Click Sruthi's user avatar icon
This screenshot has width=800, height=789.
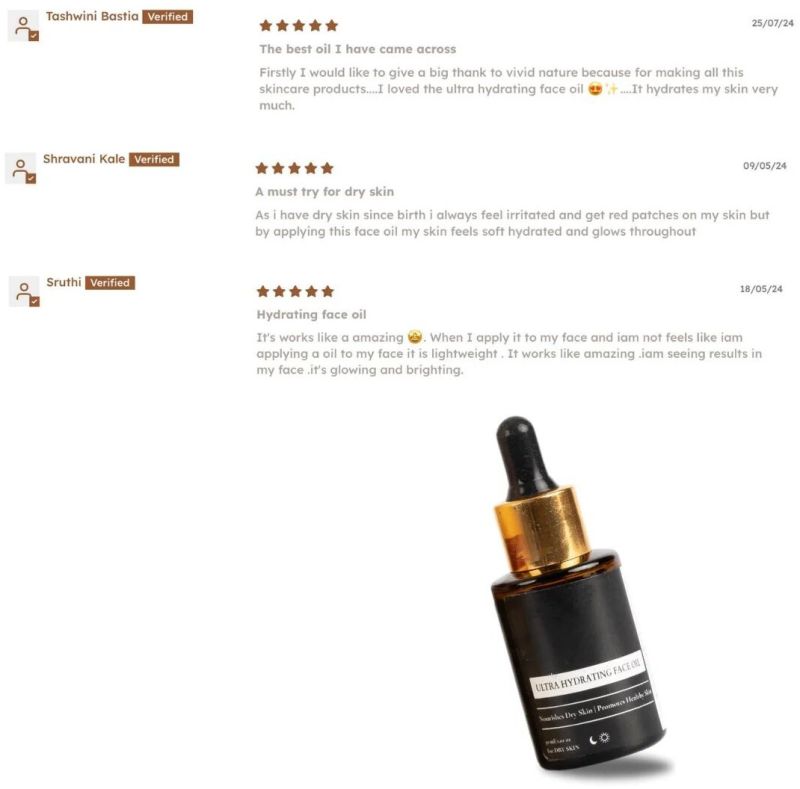(x=24, y=291)
